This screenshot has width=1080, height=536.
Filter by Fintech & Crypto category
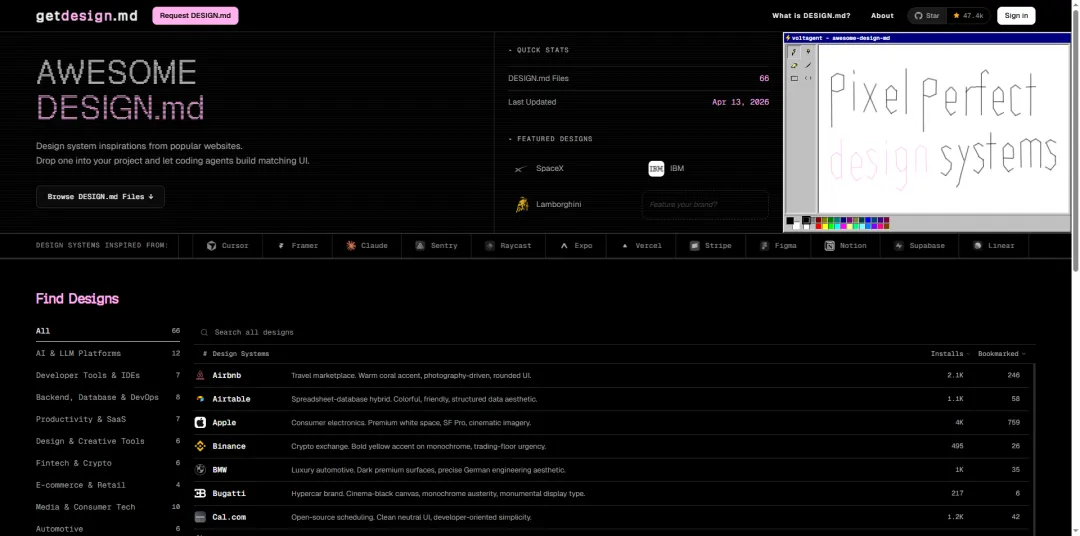(107, 463)
